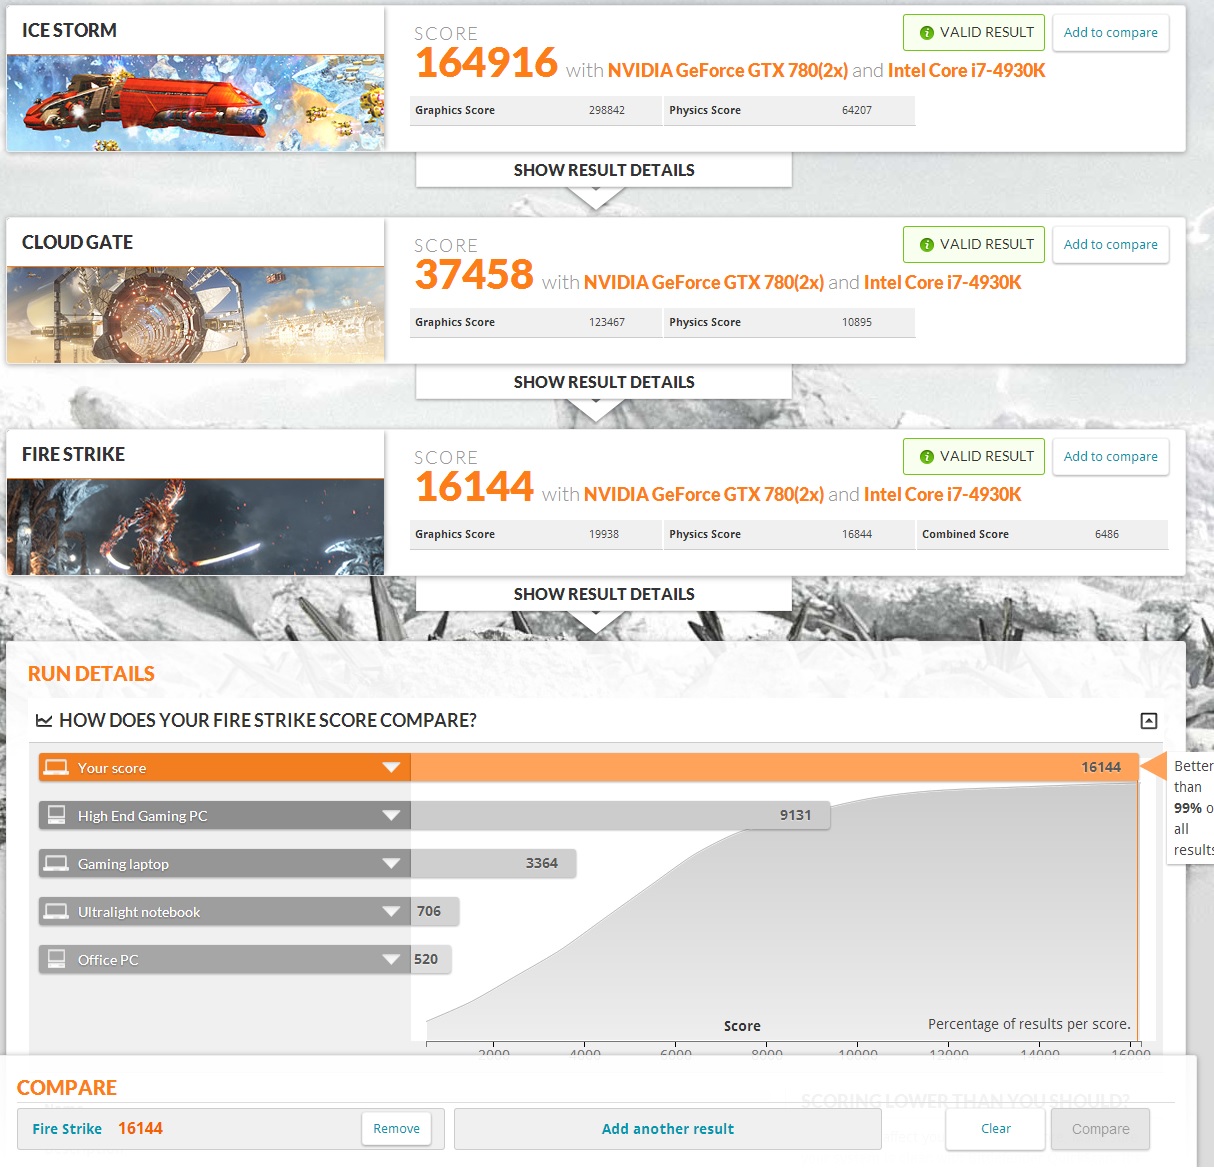Screen dimensions: 1214x1168
Task: Click the 9131 High End Gaming PC bar
Action: 620,815
